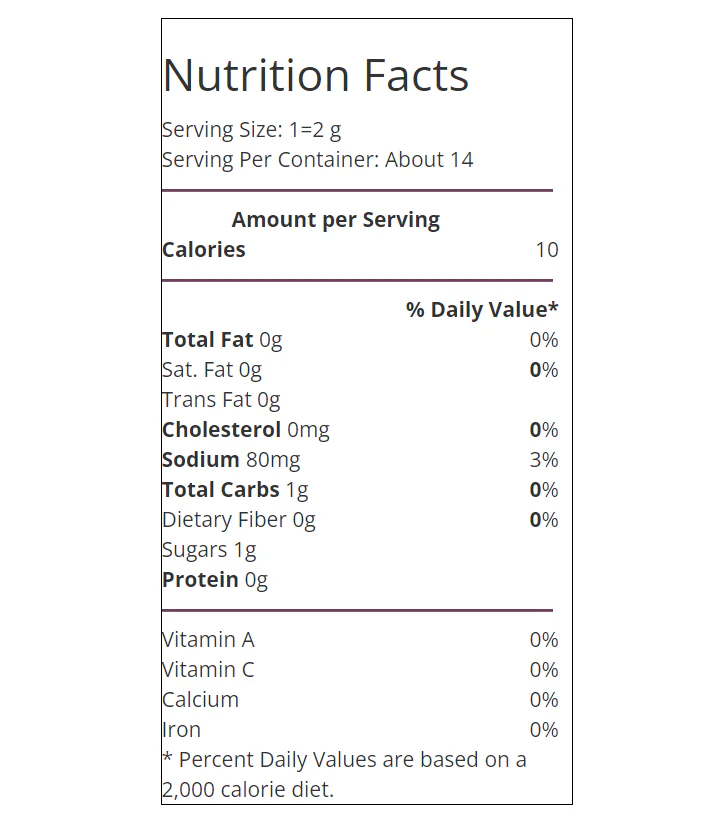Click the Nutrition Facts heading
Viewport: 717px width, 829px height.
316,76
